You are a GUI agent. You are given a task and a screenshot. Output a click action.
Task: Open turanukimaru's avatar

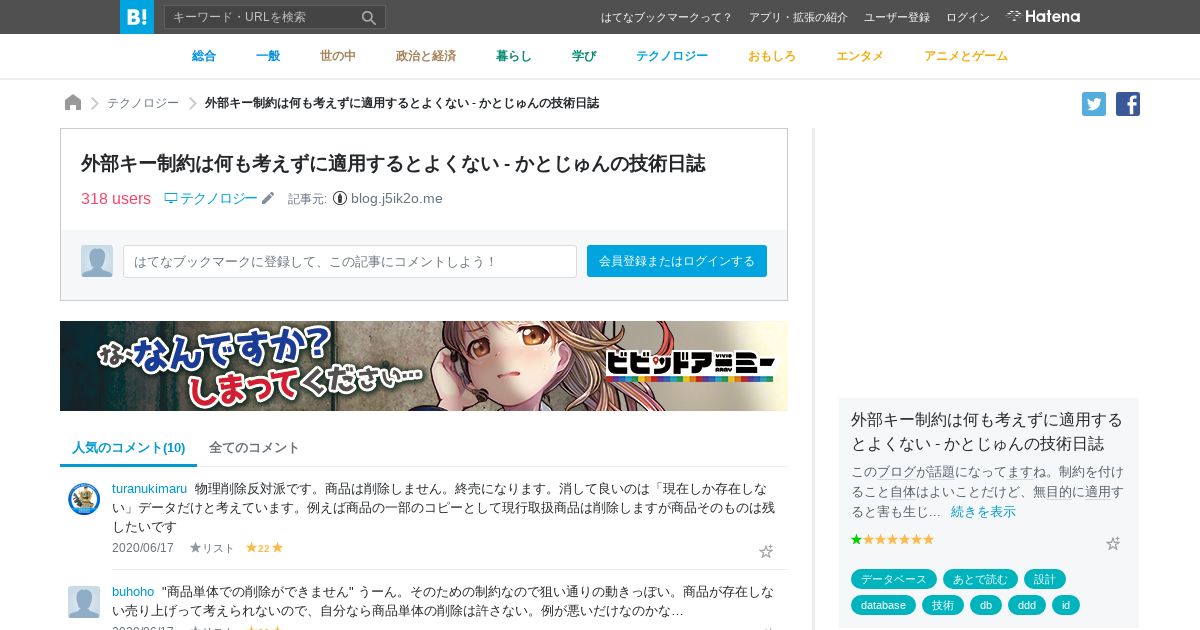(x=84, y=499)
